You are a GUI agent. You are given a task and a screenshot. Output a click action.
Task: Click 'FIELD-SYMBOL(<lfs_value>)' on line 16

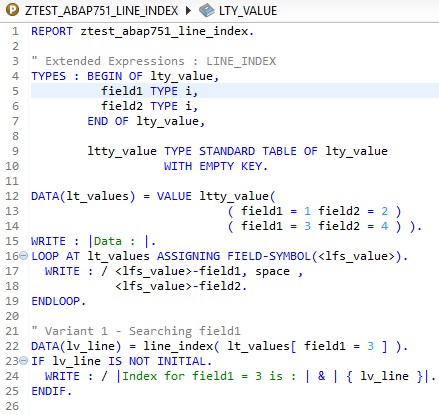313,256
